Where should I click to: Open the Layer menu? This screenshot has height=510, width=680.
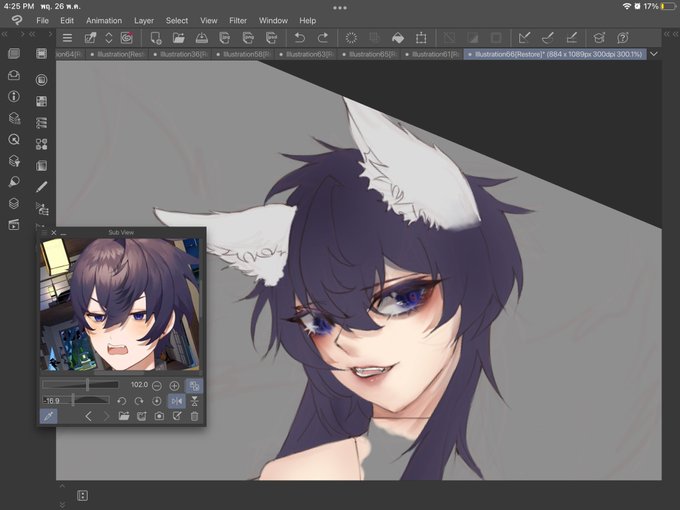(x=144, y=20)
